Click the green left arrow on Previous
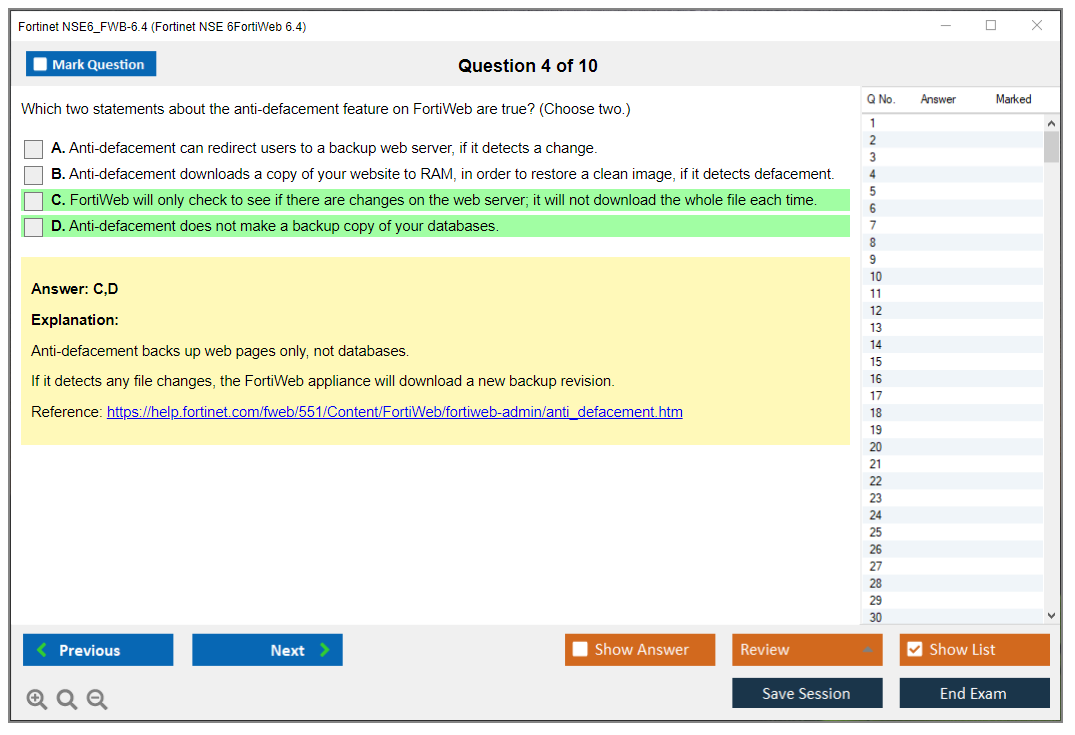 (42, 650)
